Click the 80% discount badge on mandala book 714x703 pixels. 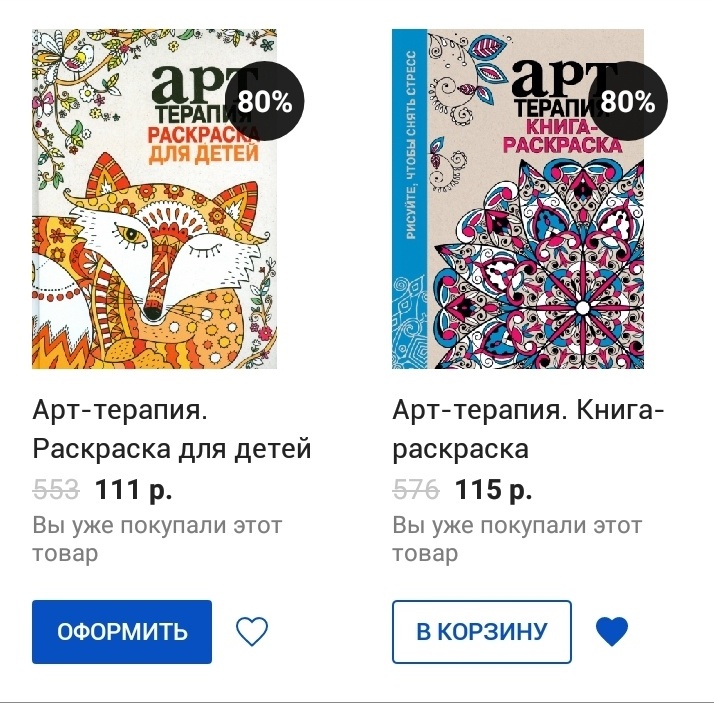pos(627,101)
